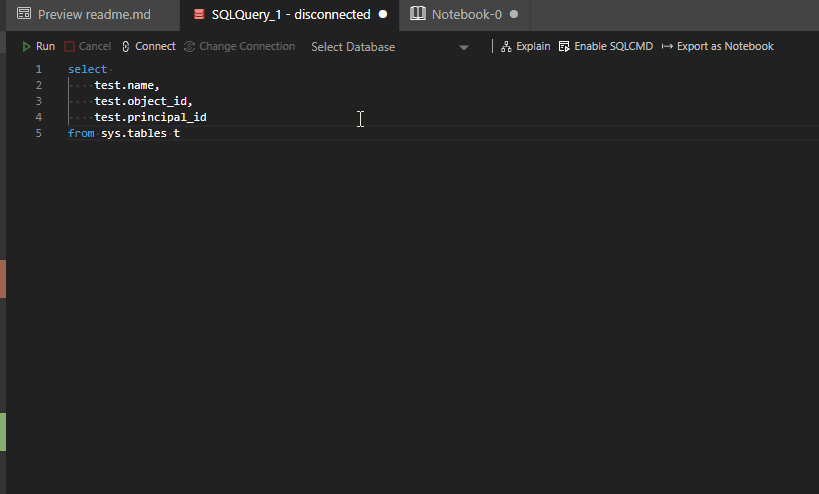
Task: Click the Change Connection label
Action: point(247,46)
